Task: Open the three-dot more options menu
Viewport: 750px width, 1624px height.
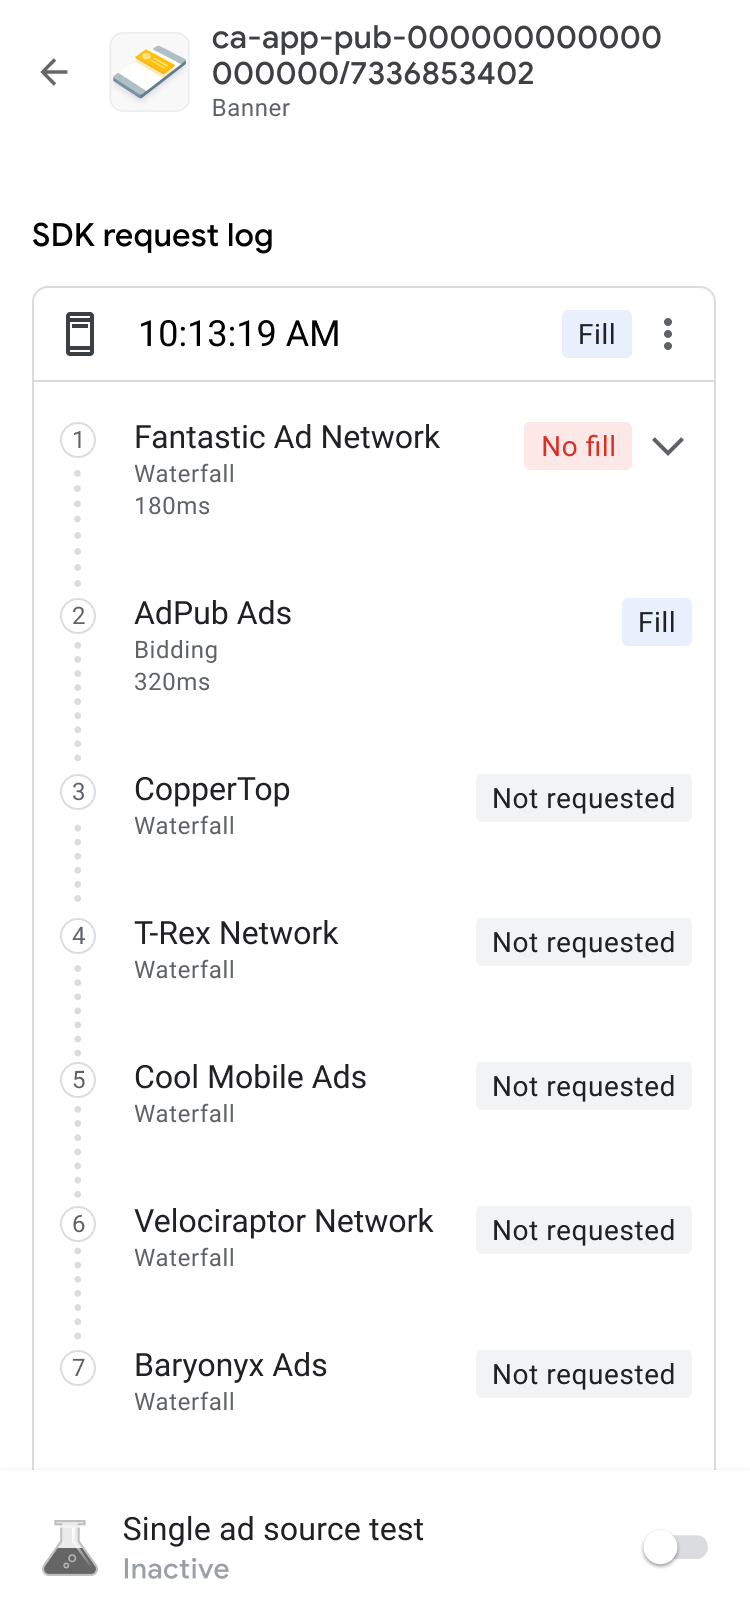Action: [x=668, y=334]
